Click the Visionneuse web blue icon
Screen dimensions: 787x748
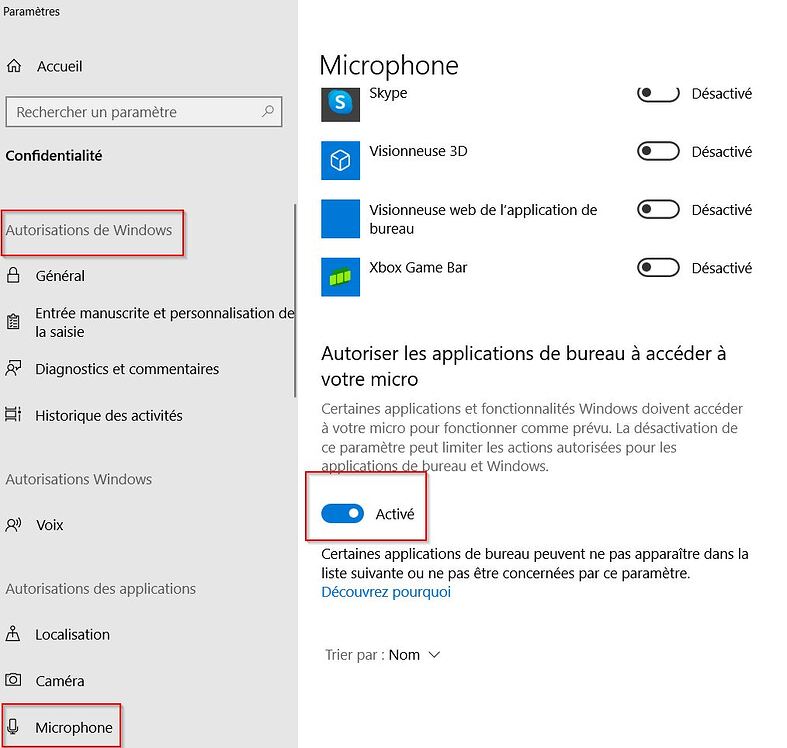tap(340, 218)
